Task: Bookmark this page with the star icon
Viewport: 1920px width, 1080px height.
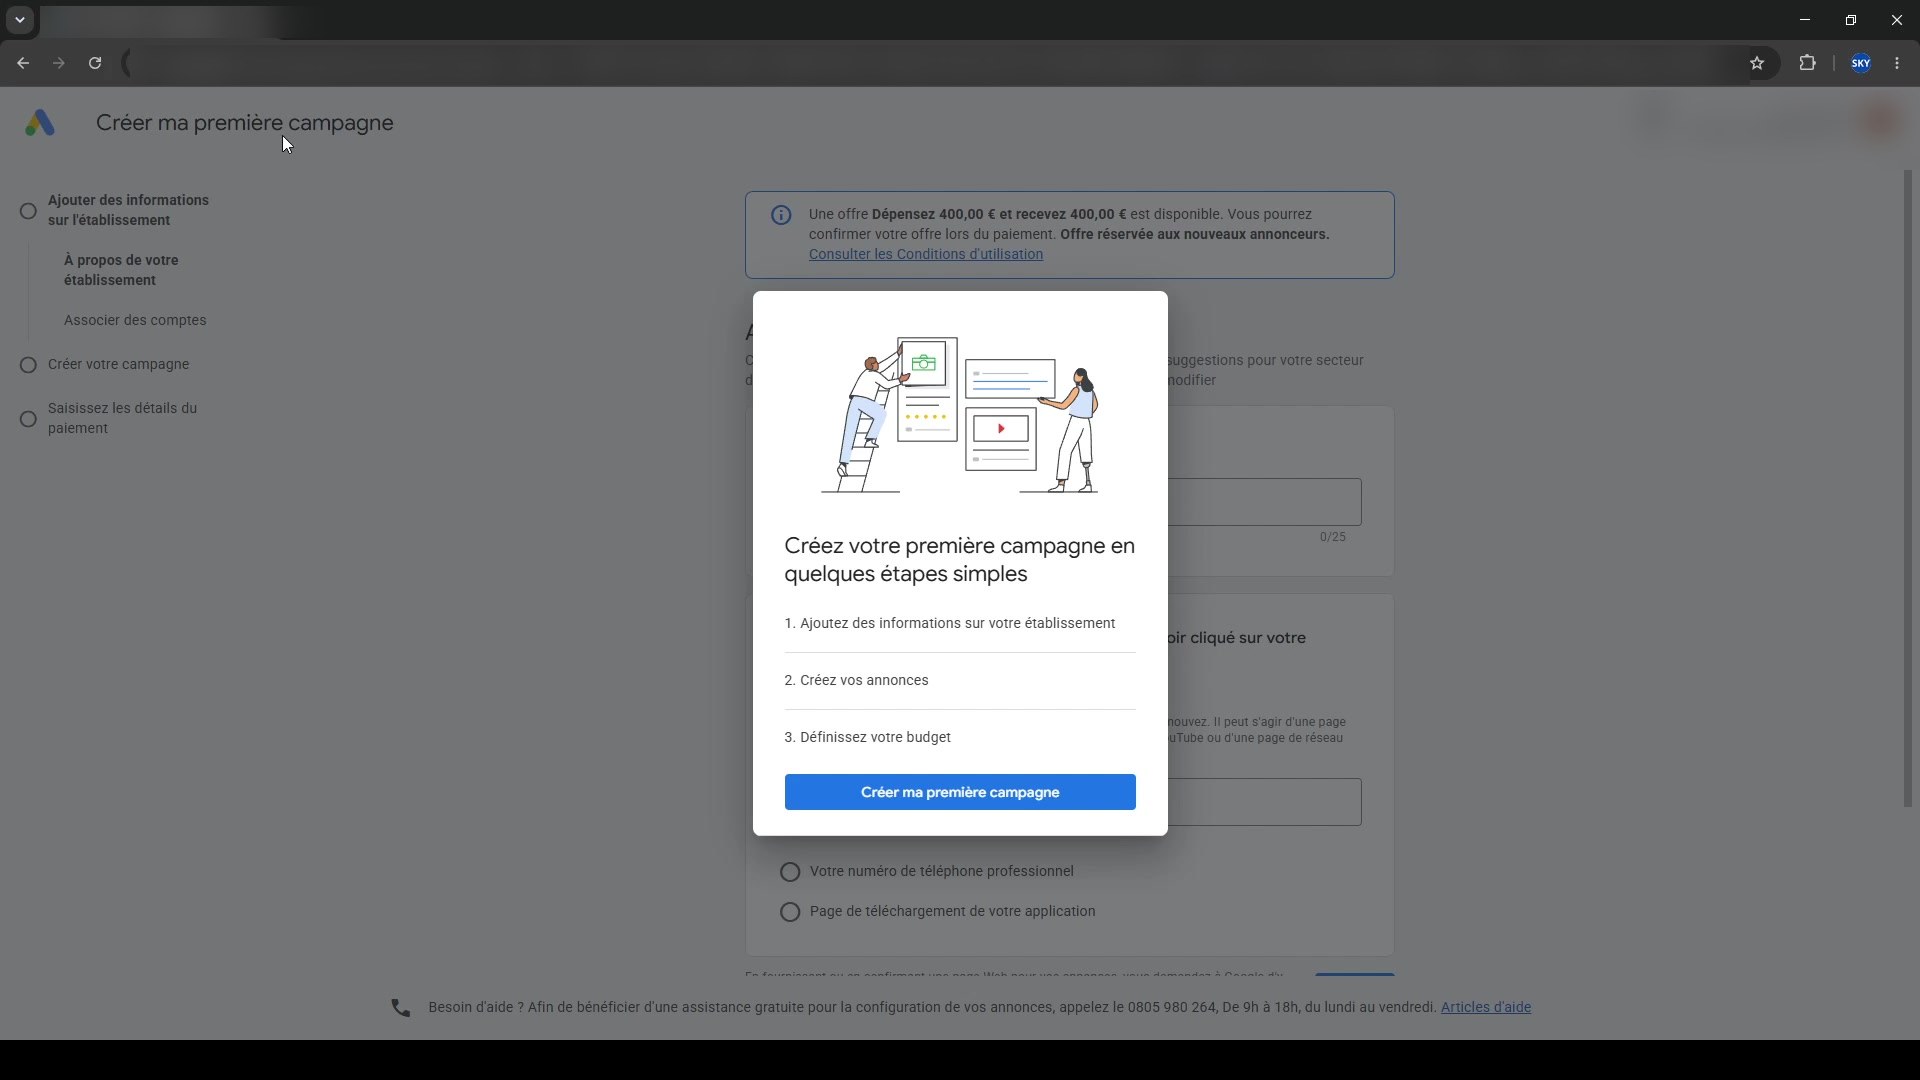Action: [1757, 63]
